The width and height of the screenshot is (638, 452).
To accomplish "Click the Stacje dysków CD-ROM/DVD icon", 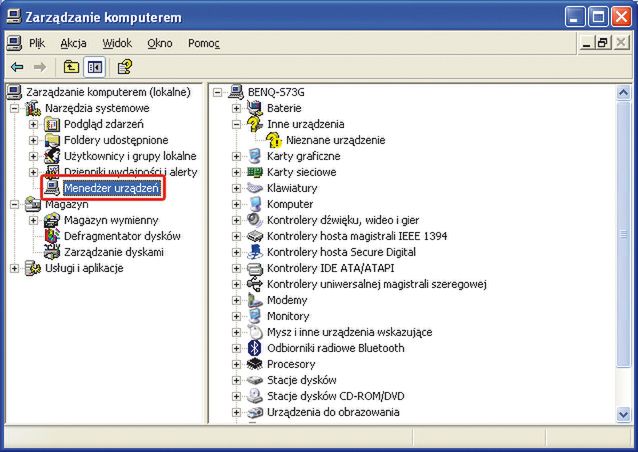I will pos(255,396).
